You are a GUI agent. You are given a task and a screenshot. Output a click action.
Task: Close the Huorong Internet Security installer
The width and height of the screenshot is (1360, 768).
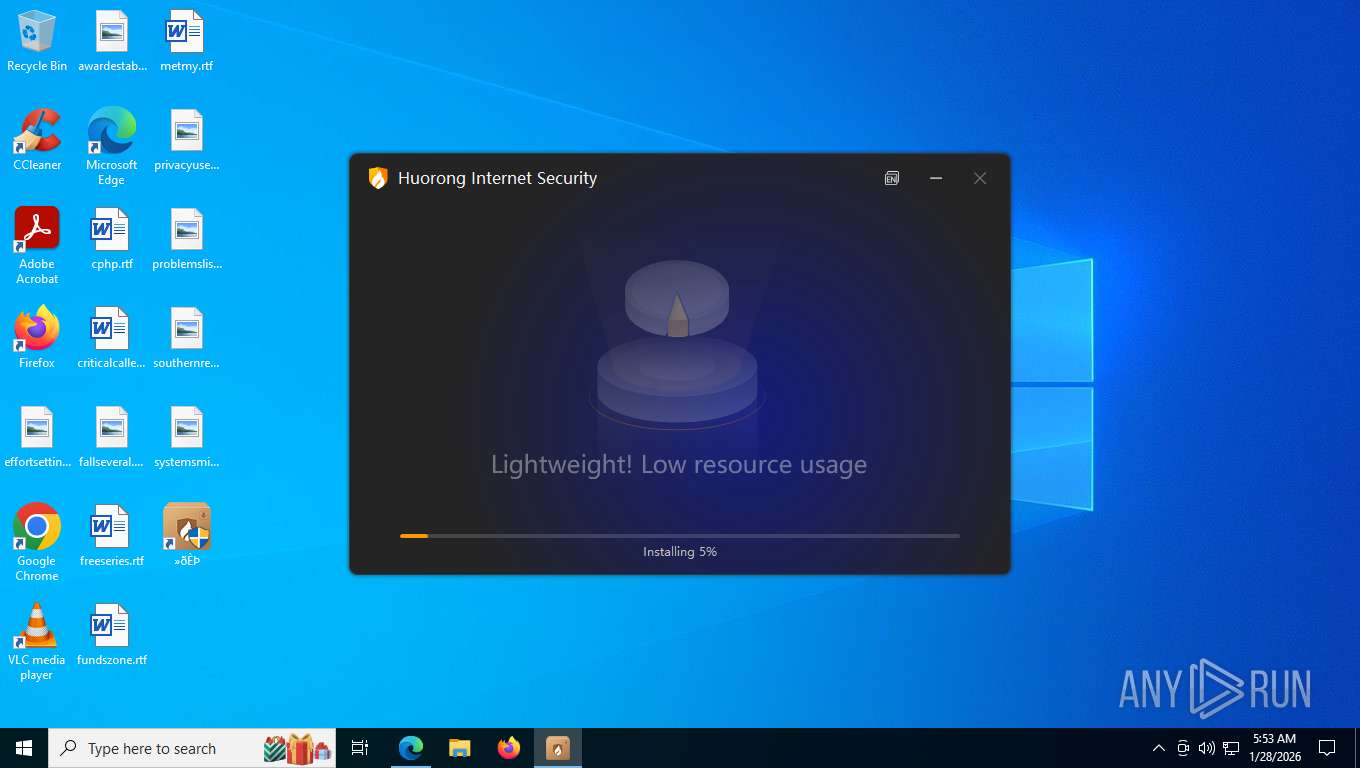(x=980, y=178)
